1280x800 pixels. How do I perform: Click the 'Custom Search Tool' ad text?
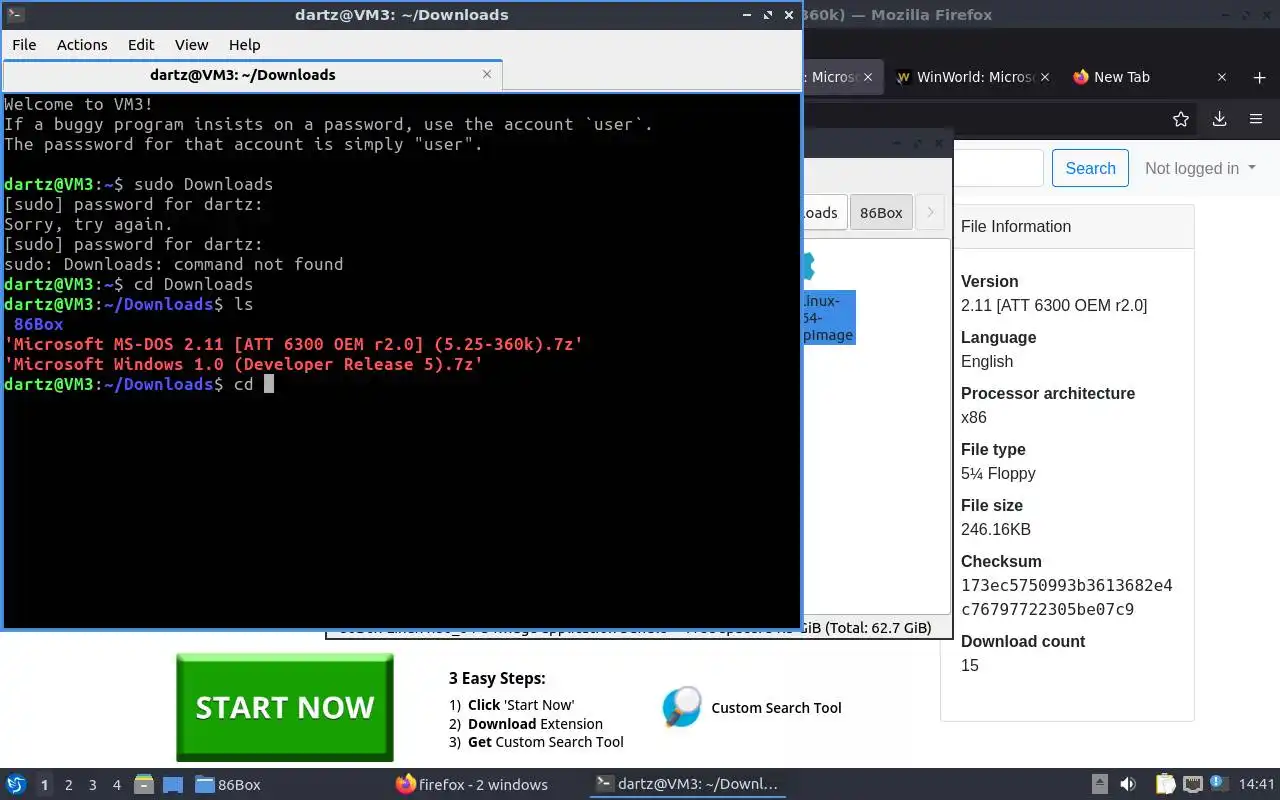point(776,708)
